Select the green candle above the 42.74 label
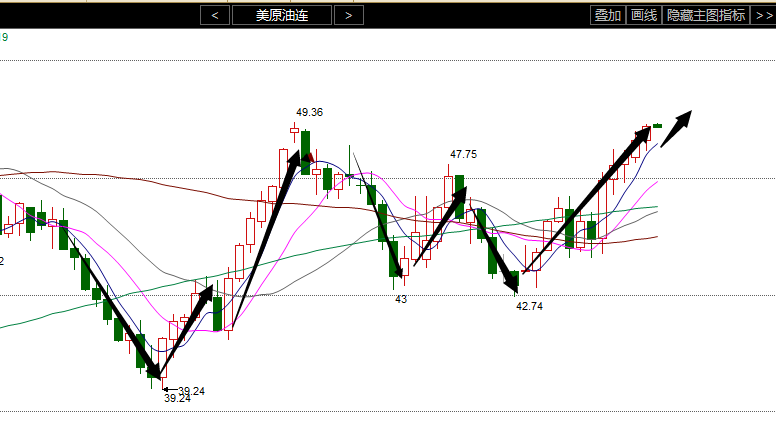 pos(515,281)
